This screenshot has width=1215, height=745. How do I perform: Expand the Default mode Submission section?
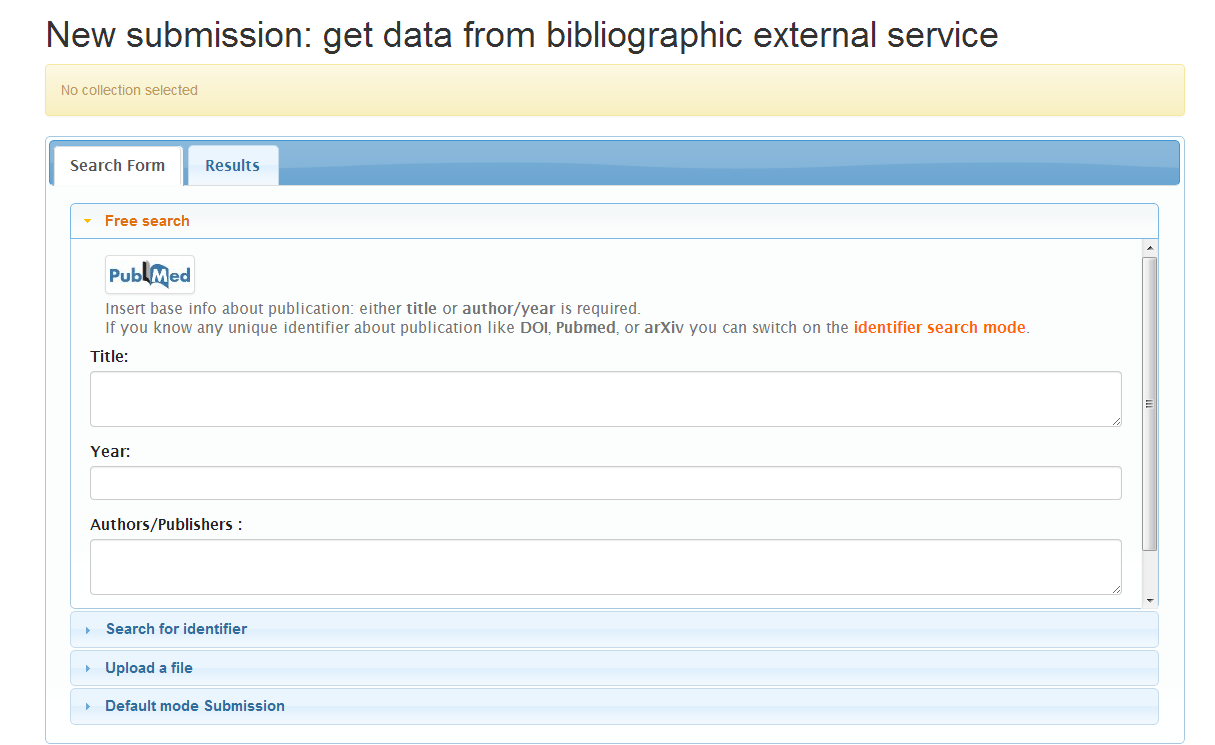(x=195, y=706)
